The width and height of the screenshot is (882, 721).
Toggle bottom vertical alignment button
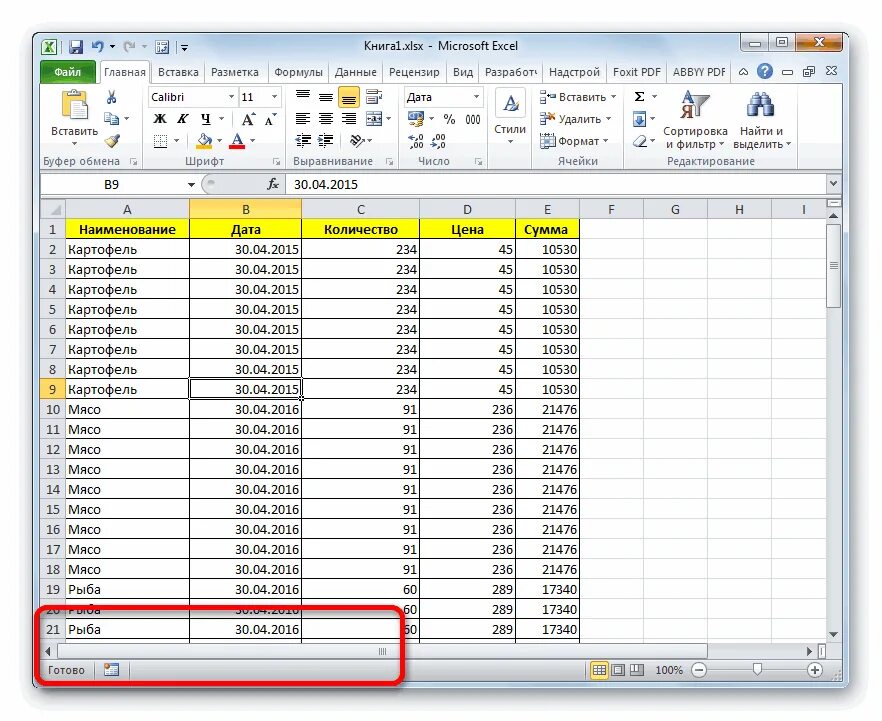pyautogui.click(x=349, y=97)
